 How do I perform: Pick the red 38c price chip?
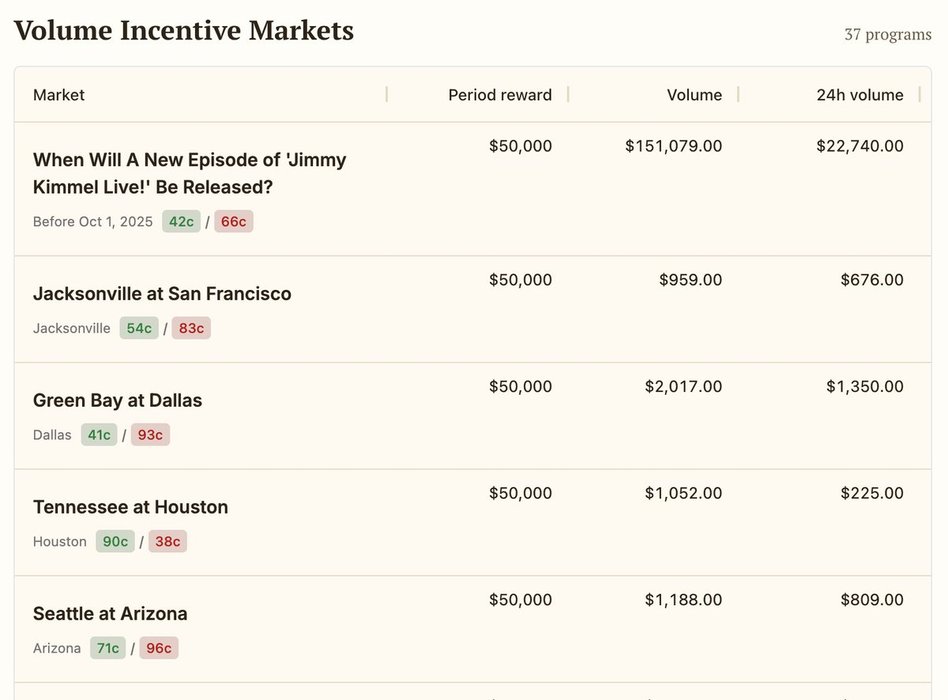click(x=167, y=542)
